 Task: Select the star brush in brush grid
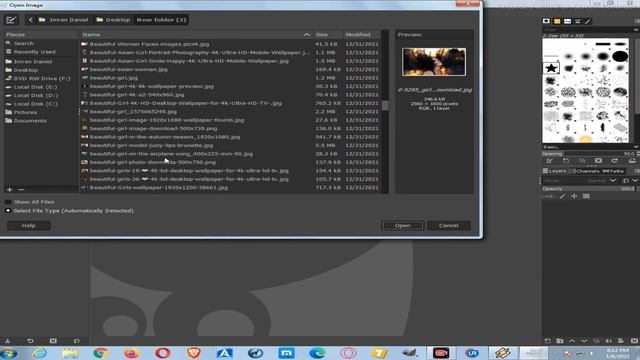click(551, 68)
